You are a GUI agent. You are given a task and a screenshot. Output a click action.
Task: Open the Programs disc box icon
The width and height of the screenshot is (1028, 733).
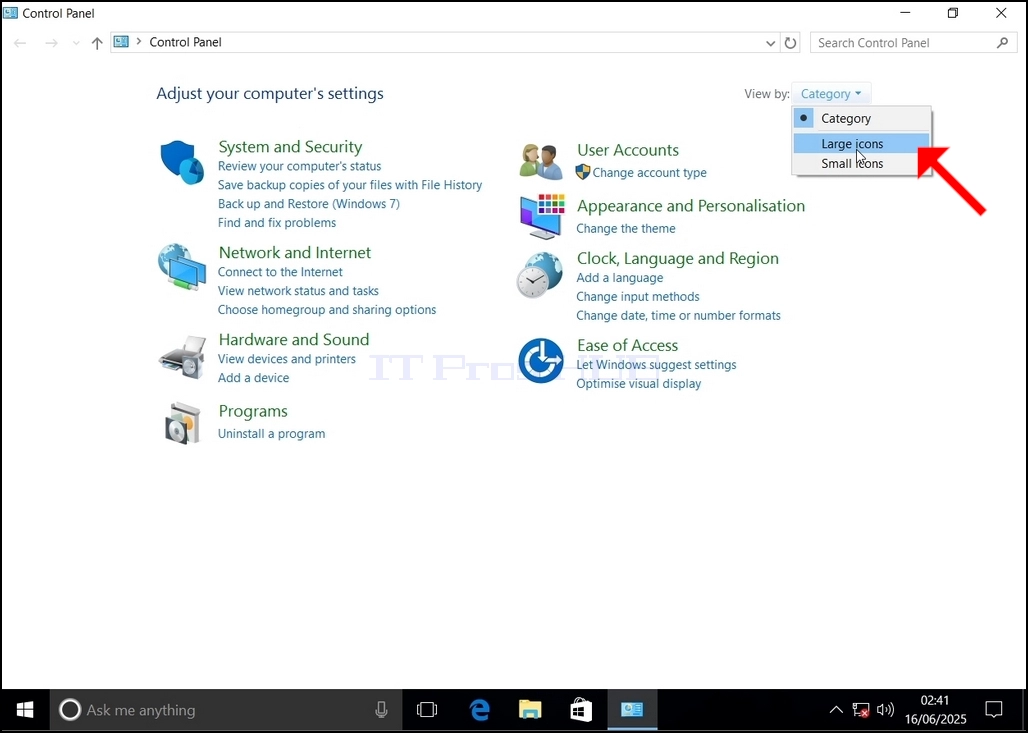pos(182,424)
